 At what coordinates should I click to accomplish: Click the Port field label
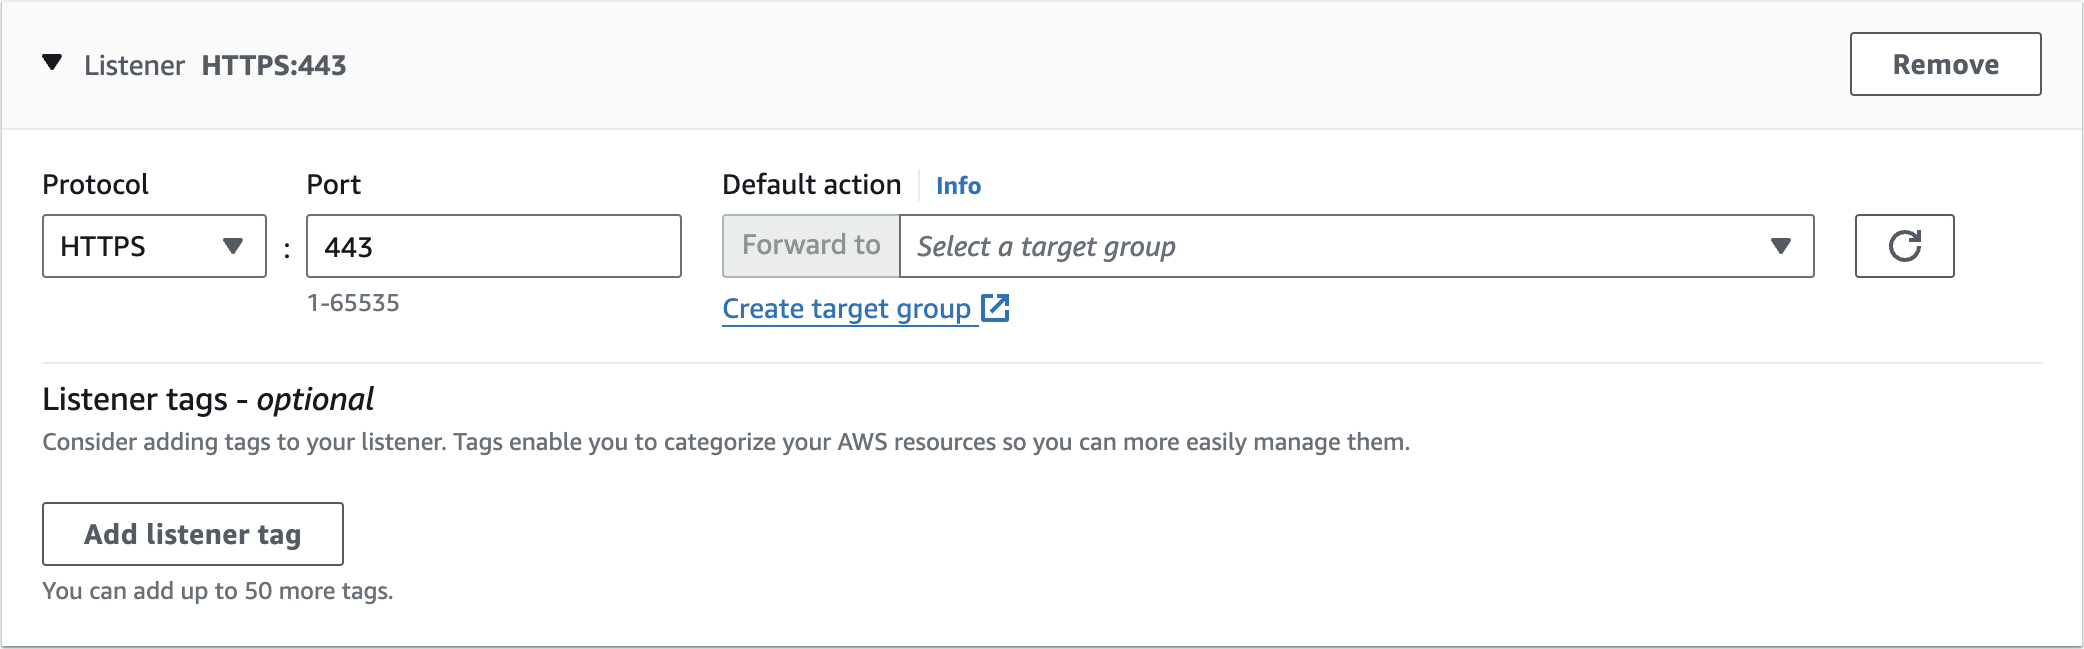333,185
